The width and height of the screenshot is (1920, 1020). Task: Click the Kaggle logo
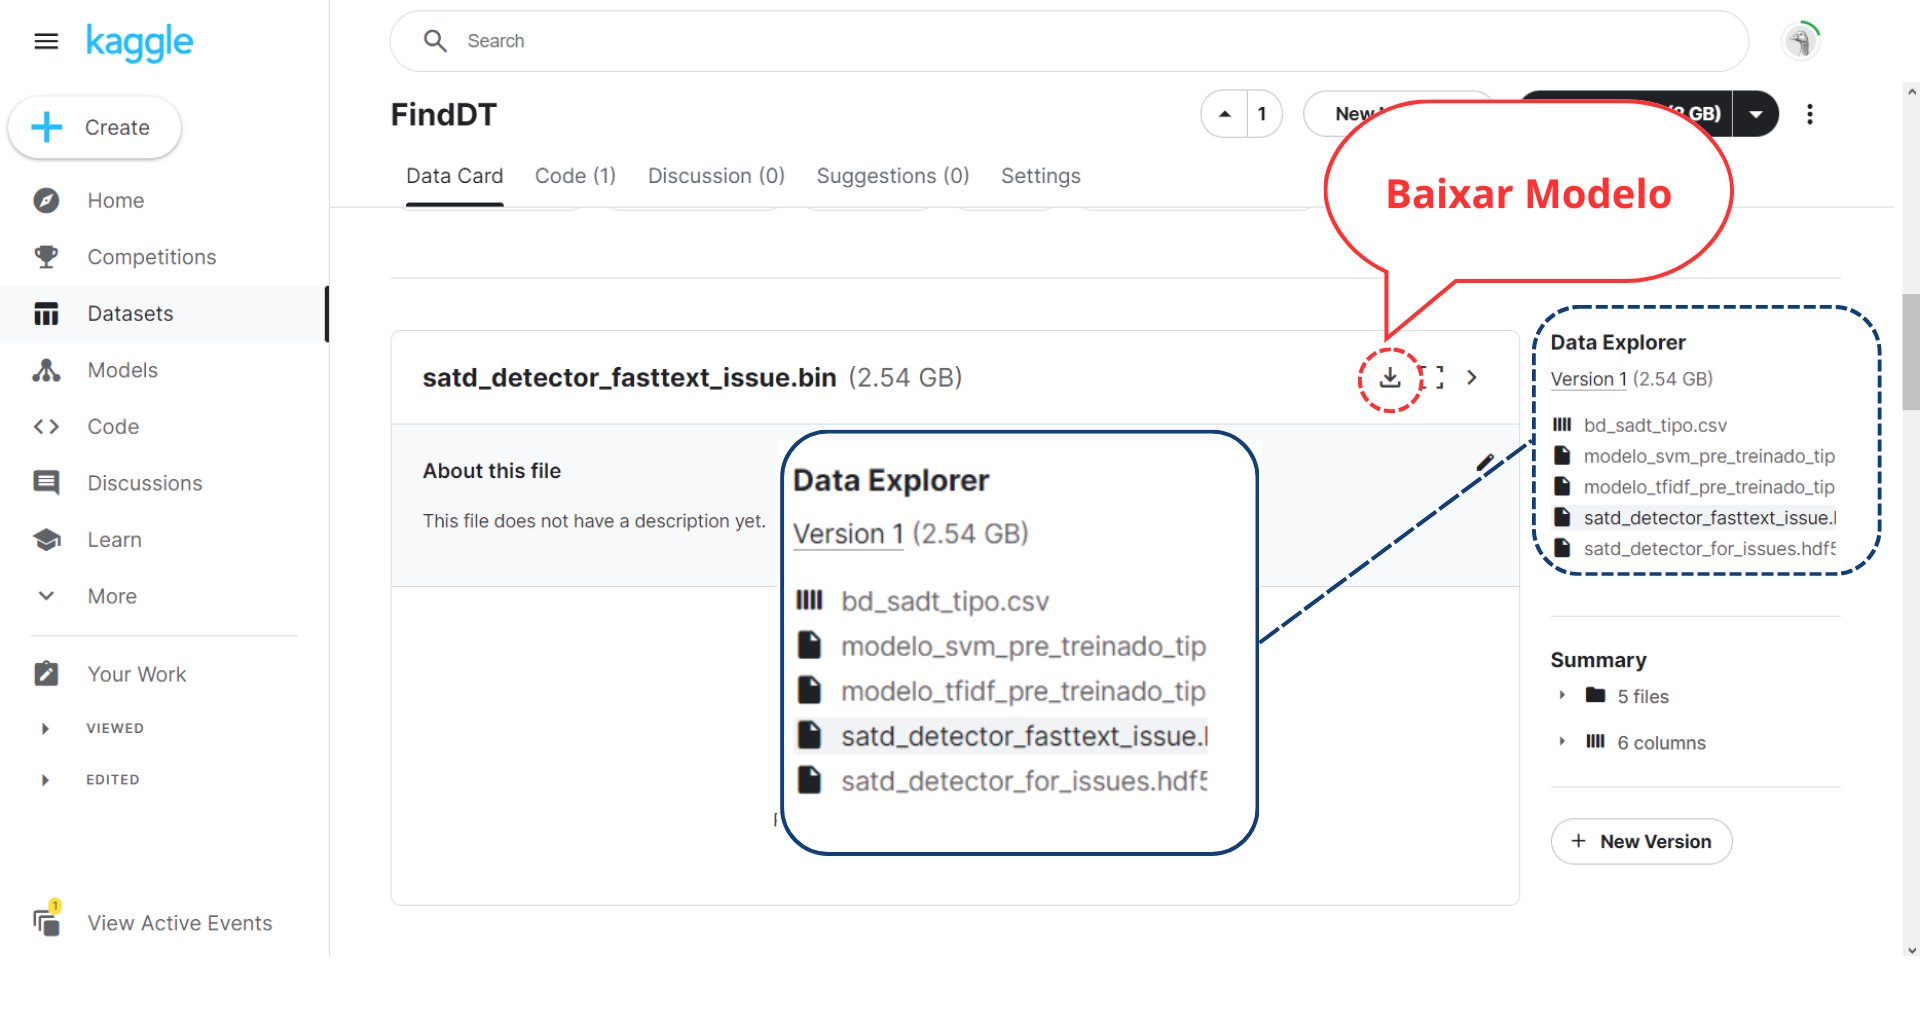(x=139, y=42)
